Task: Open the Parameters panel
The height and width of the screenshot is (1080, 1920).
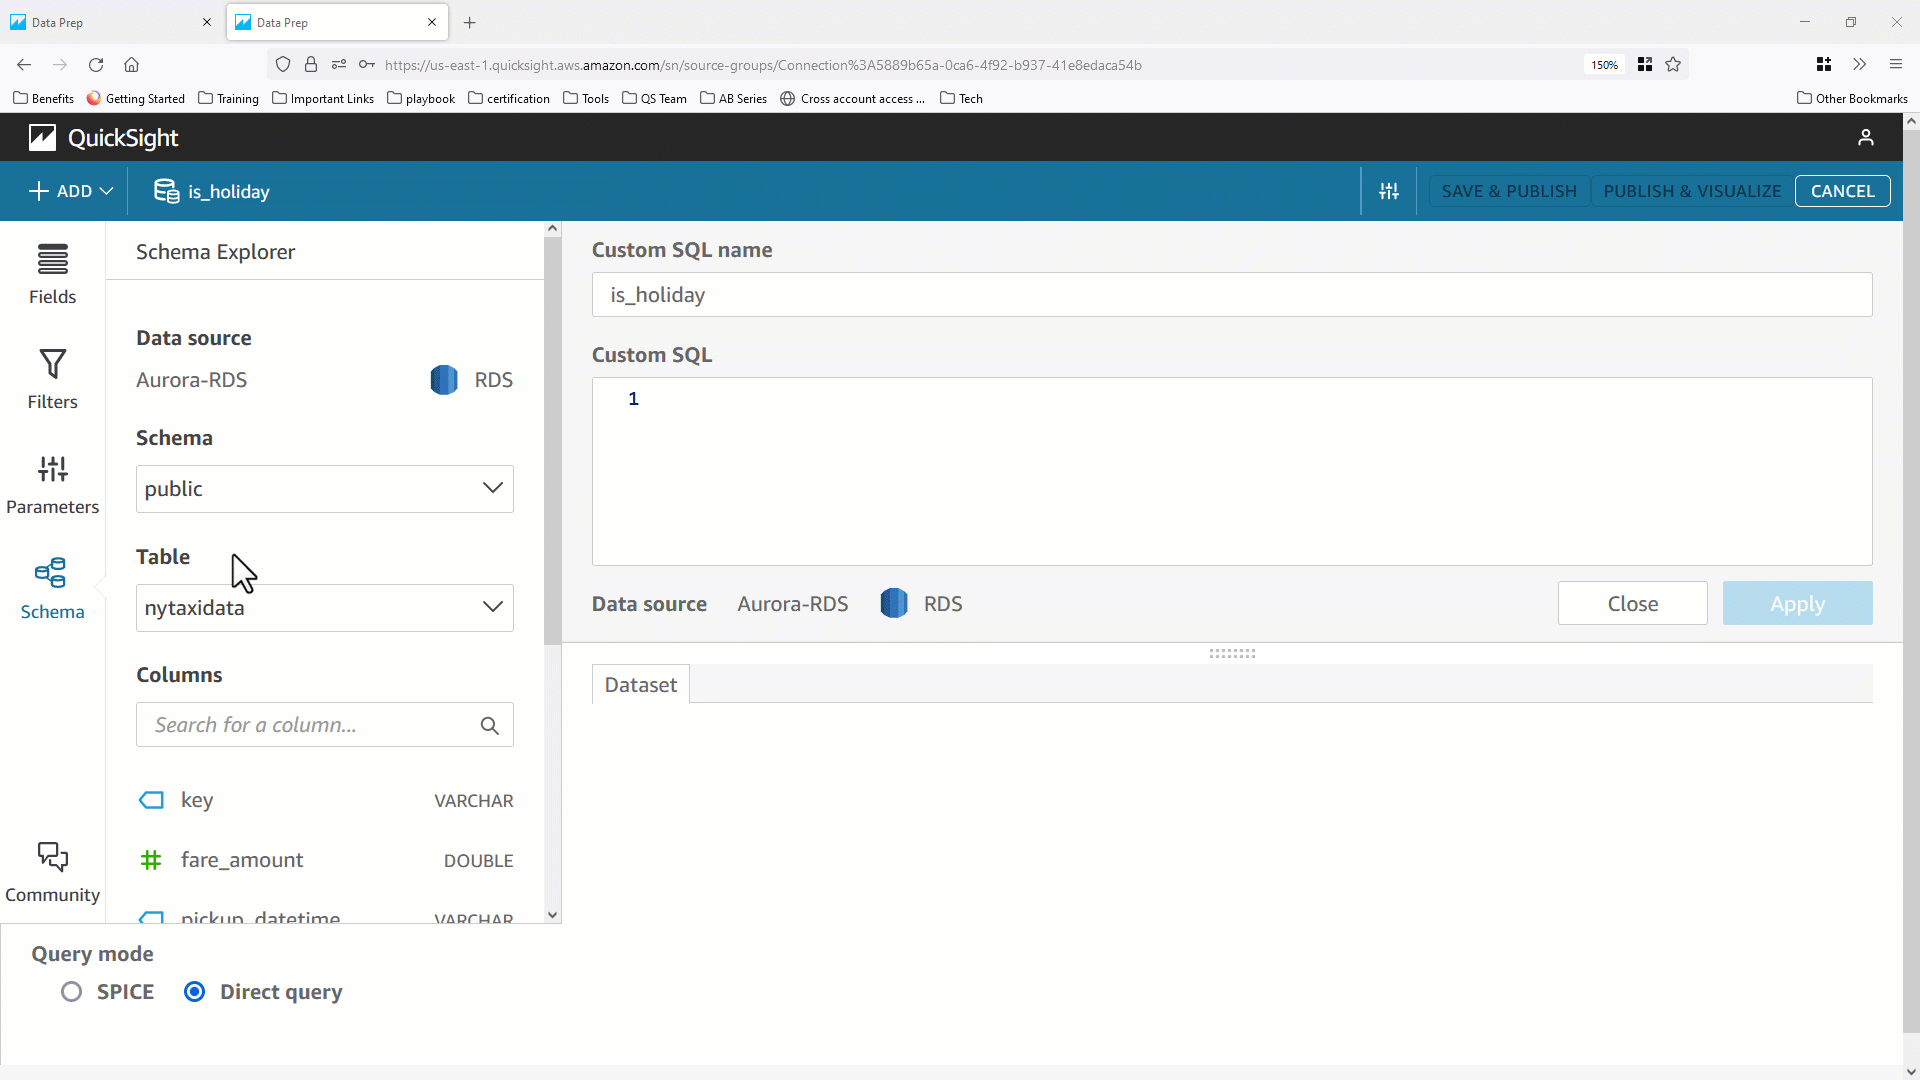Action: [x=52, y=483]
